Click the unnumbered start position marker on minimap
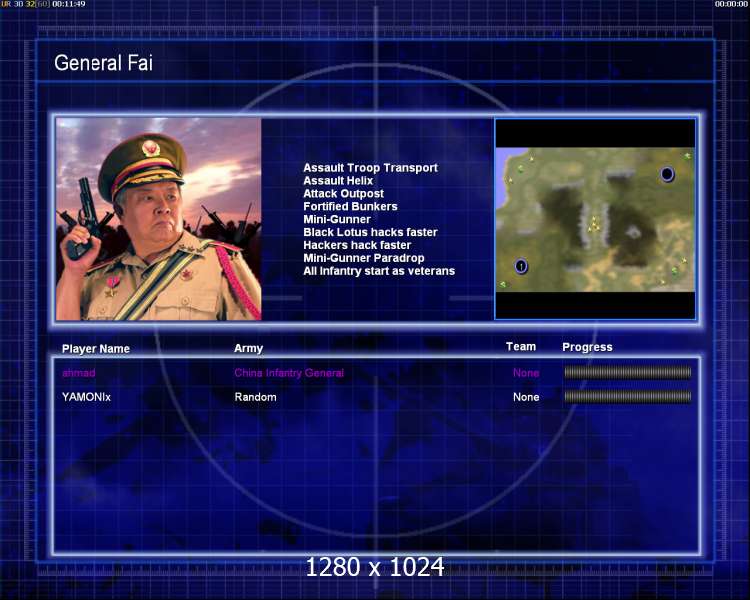 [x=667, y=174]
